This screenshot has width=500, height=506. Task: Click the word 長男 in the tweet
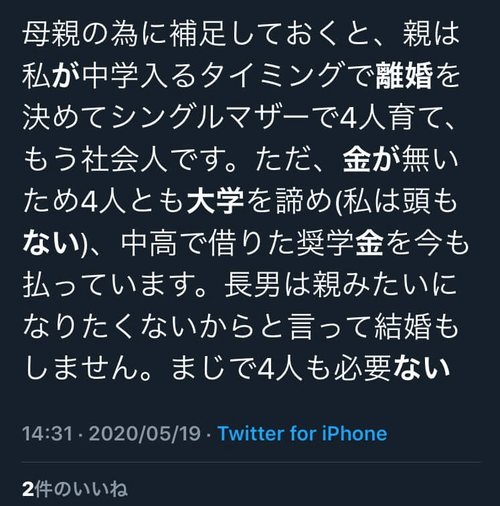[252, 285]
